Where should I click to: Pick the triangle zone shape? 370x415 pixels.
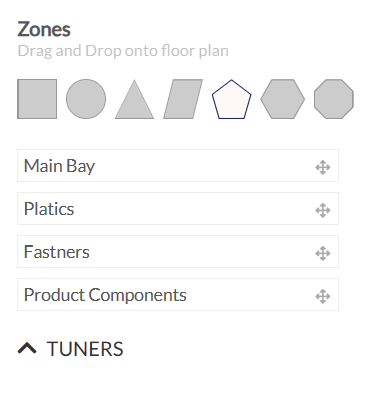coord(134,99)
